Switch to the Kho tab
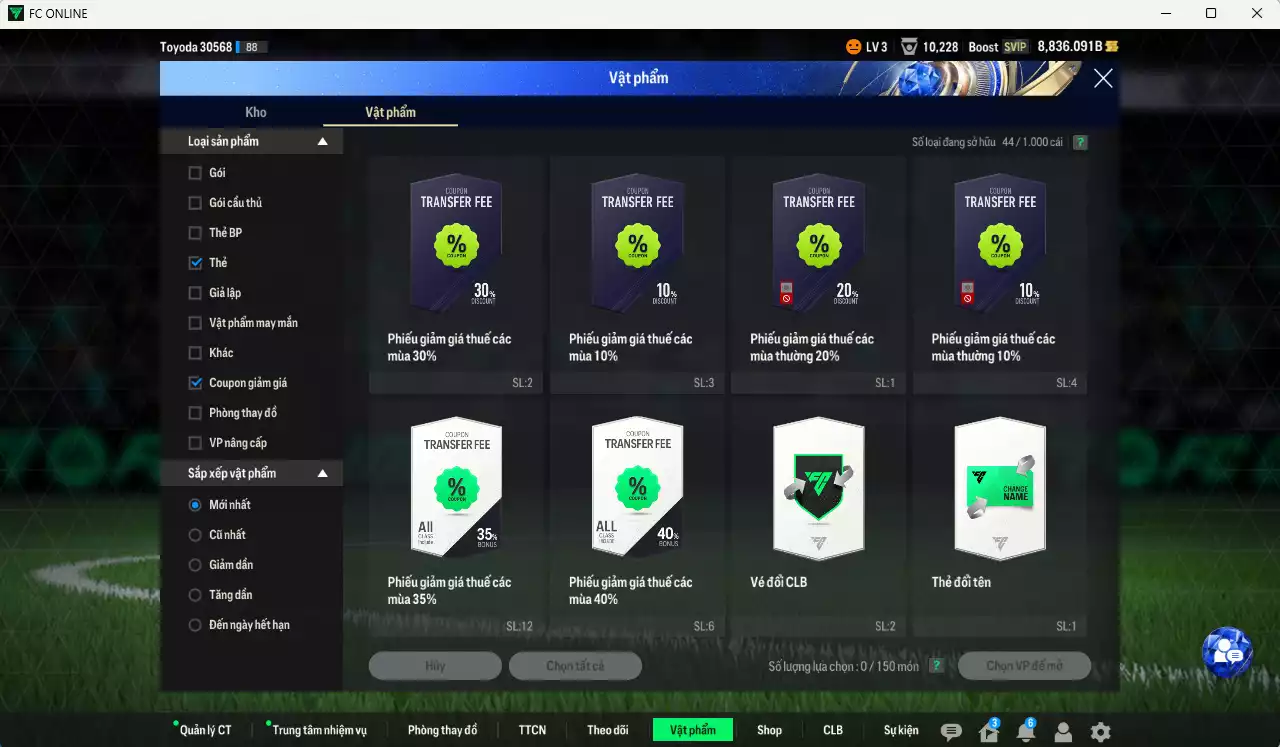The height and width of the screenshot is (747, 1280). point(256,112)
